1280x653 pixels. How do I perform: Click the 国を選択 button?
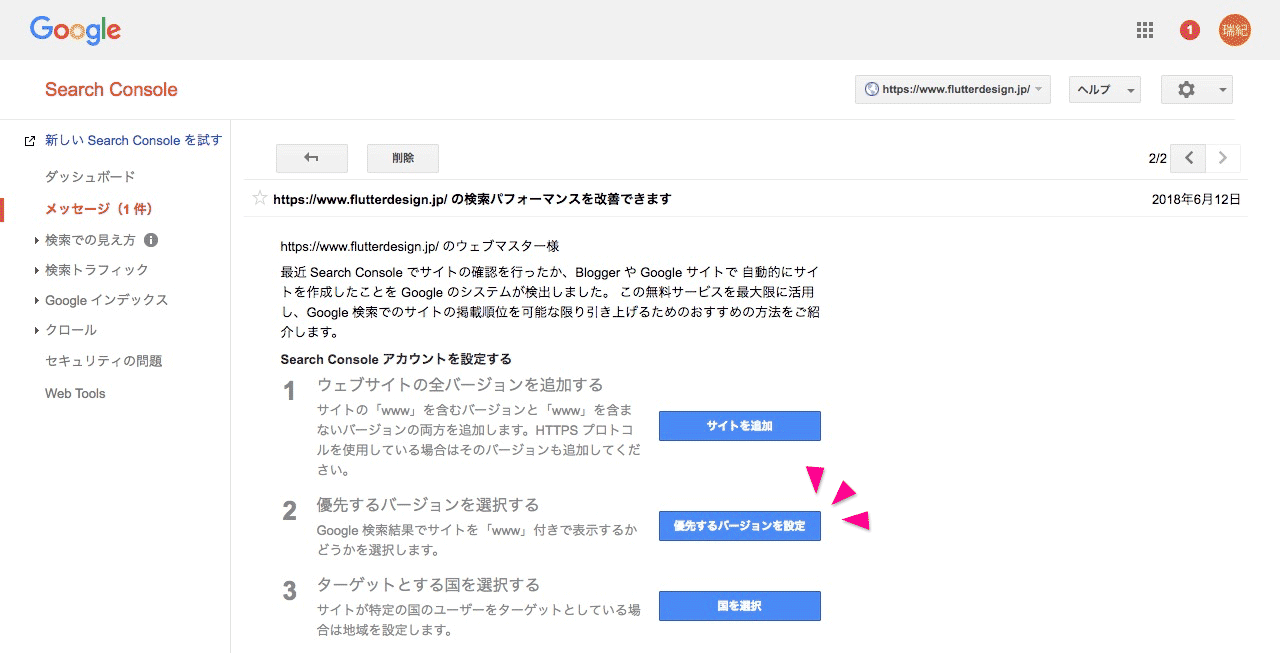(739, 606)
